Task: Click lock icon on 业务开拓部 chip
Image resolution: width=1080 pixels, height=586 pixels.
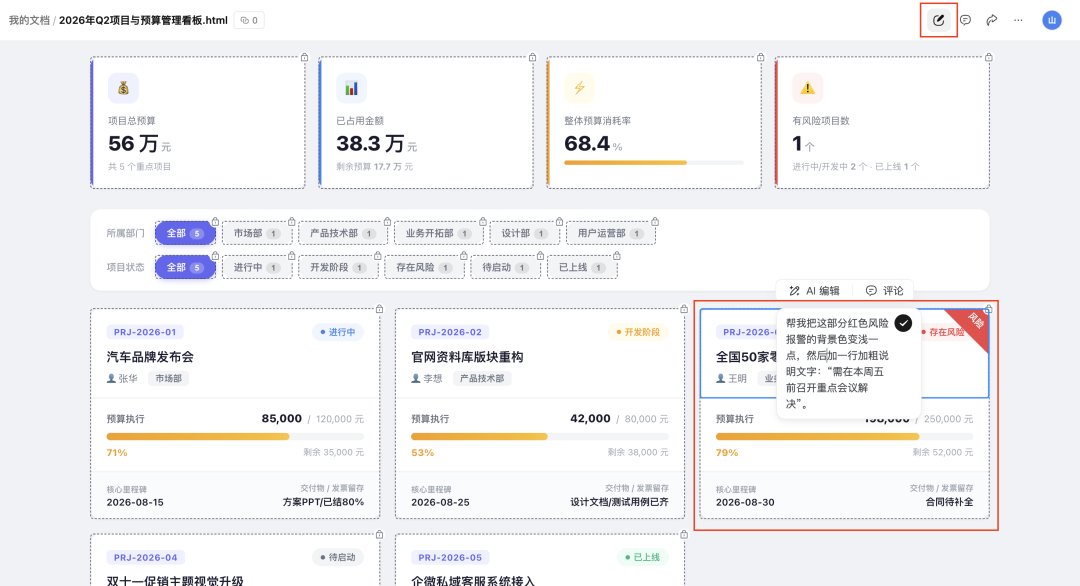Action: click(483, 222)
